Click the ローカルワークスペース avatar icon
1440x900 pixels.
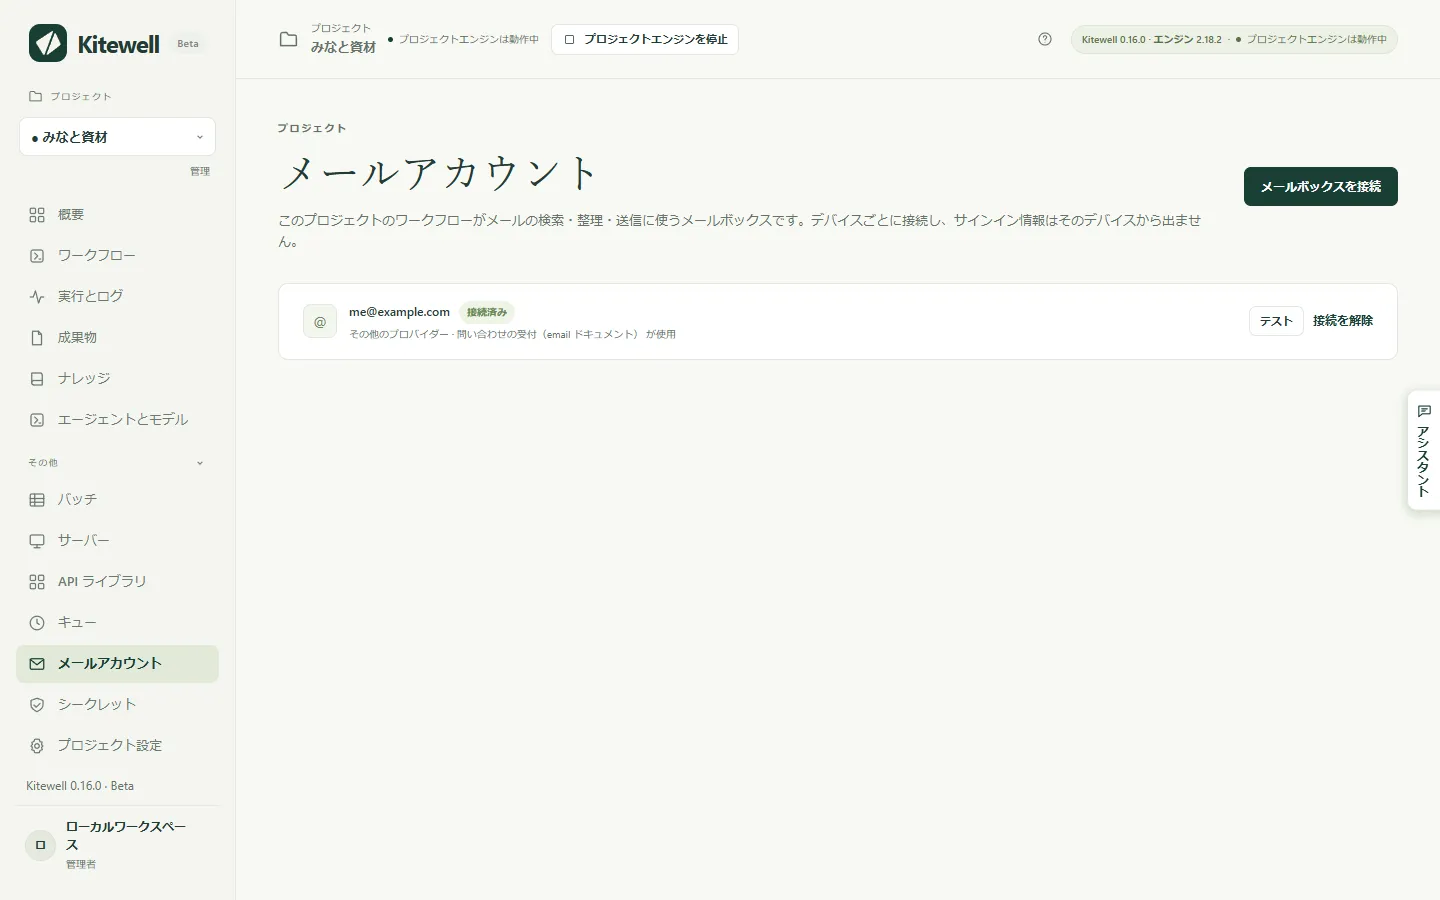40,845
